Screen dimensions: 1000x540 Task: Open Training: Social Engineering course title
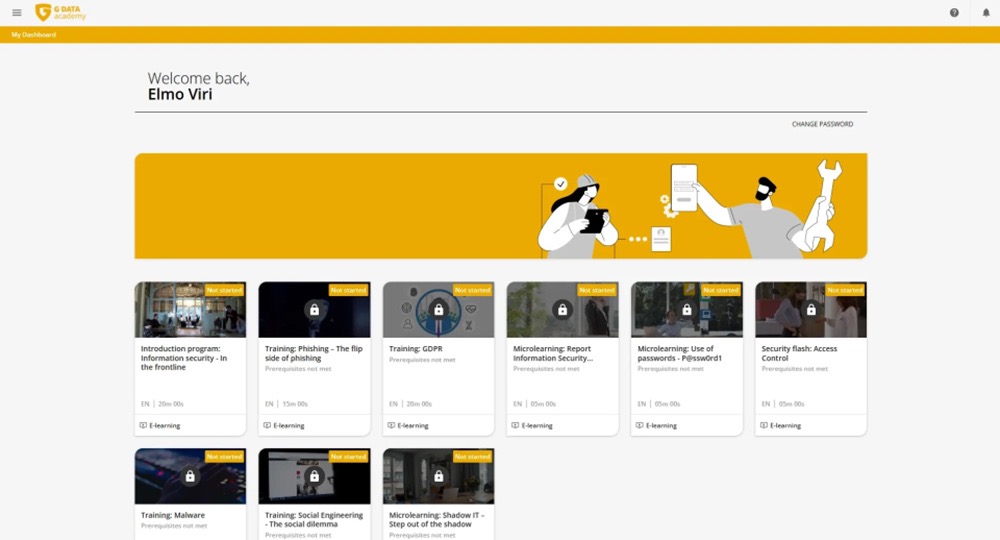point(312,519)
